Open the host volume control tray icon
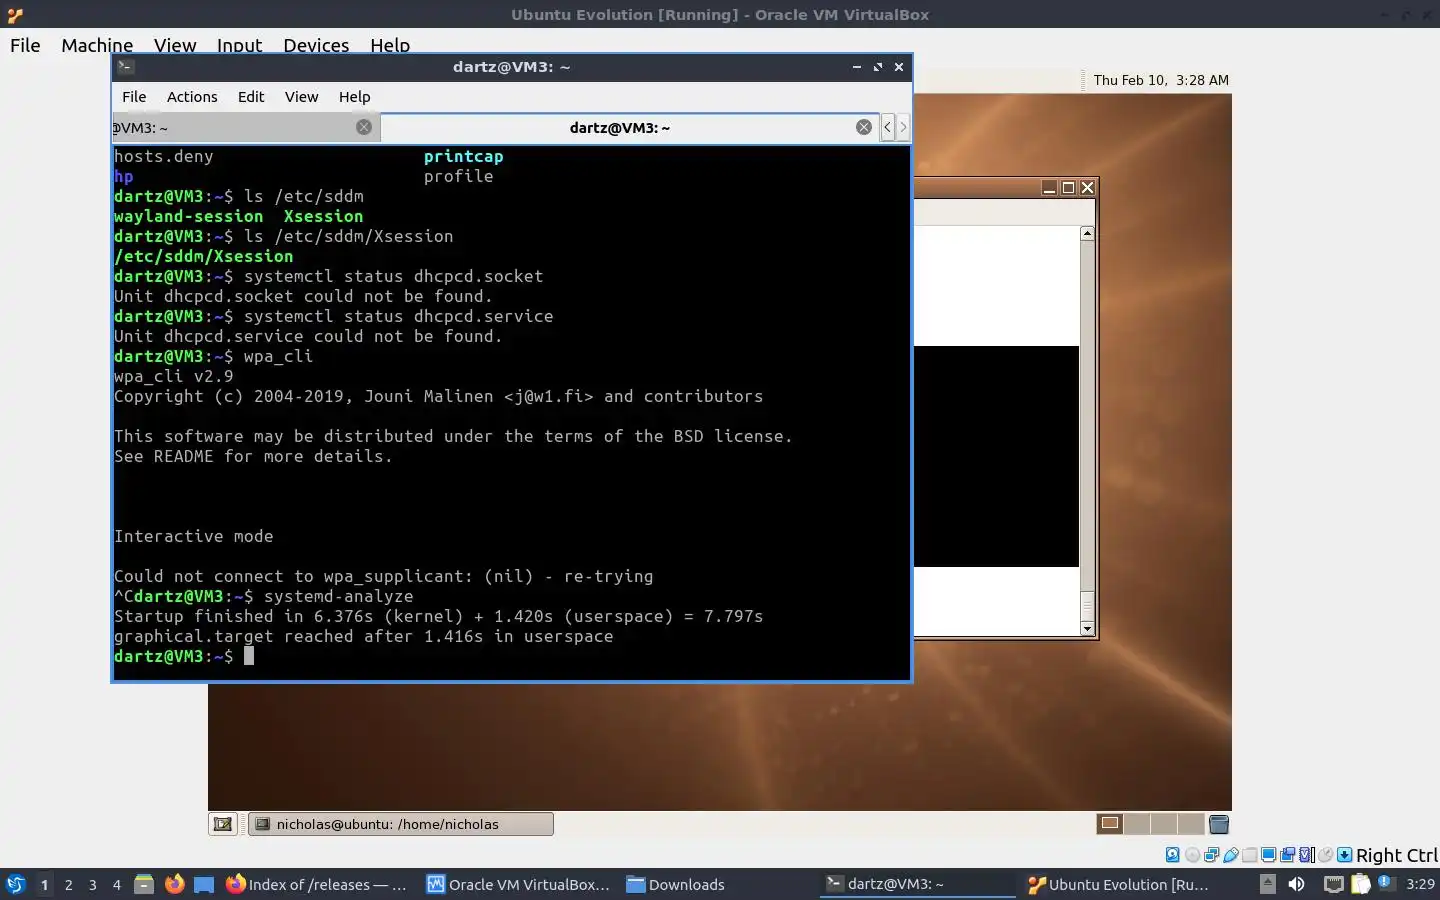The width and height of the screenshot is (1440, 900). (x=1296, y=884)
